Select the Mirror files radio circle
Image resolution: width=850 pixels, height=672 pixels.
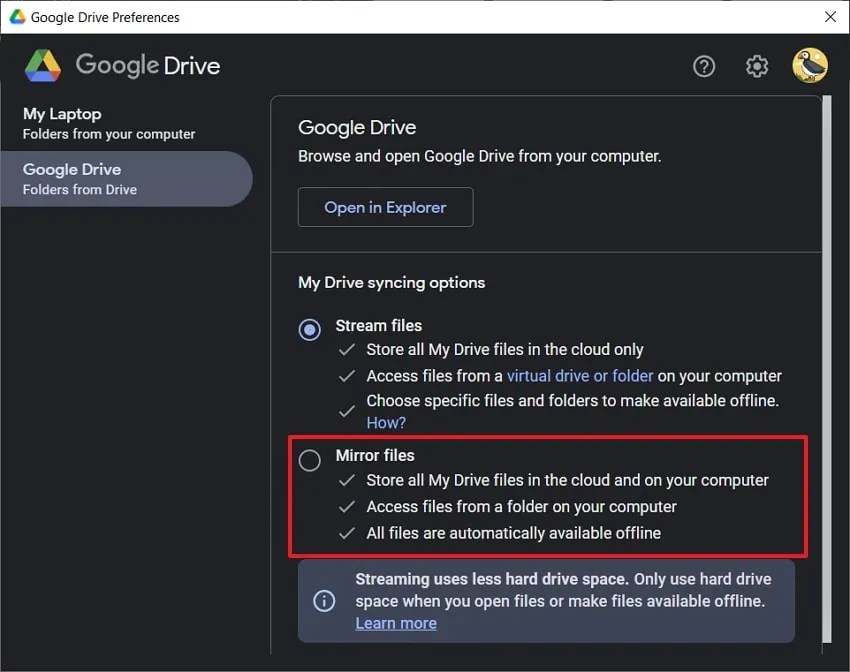pos(309,460)
